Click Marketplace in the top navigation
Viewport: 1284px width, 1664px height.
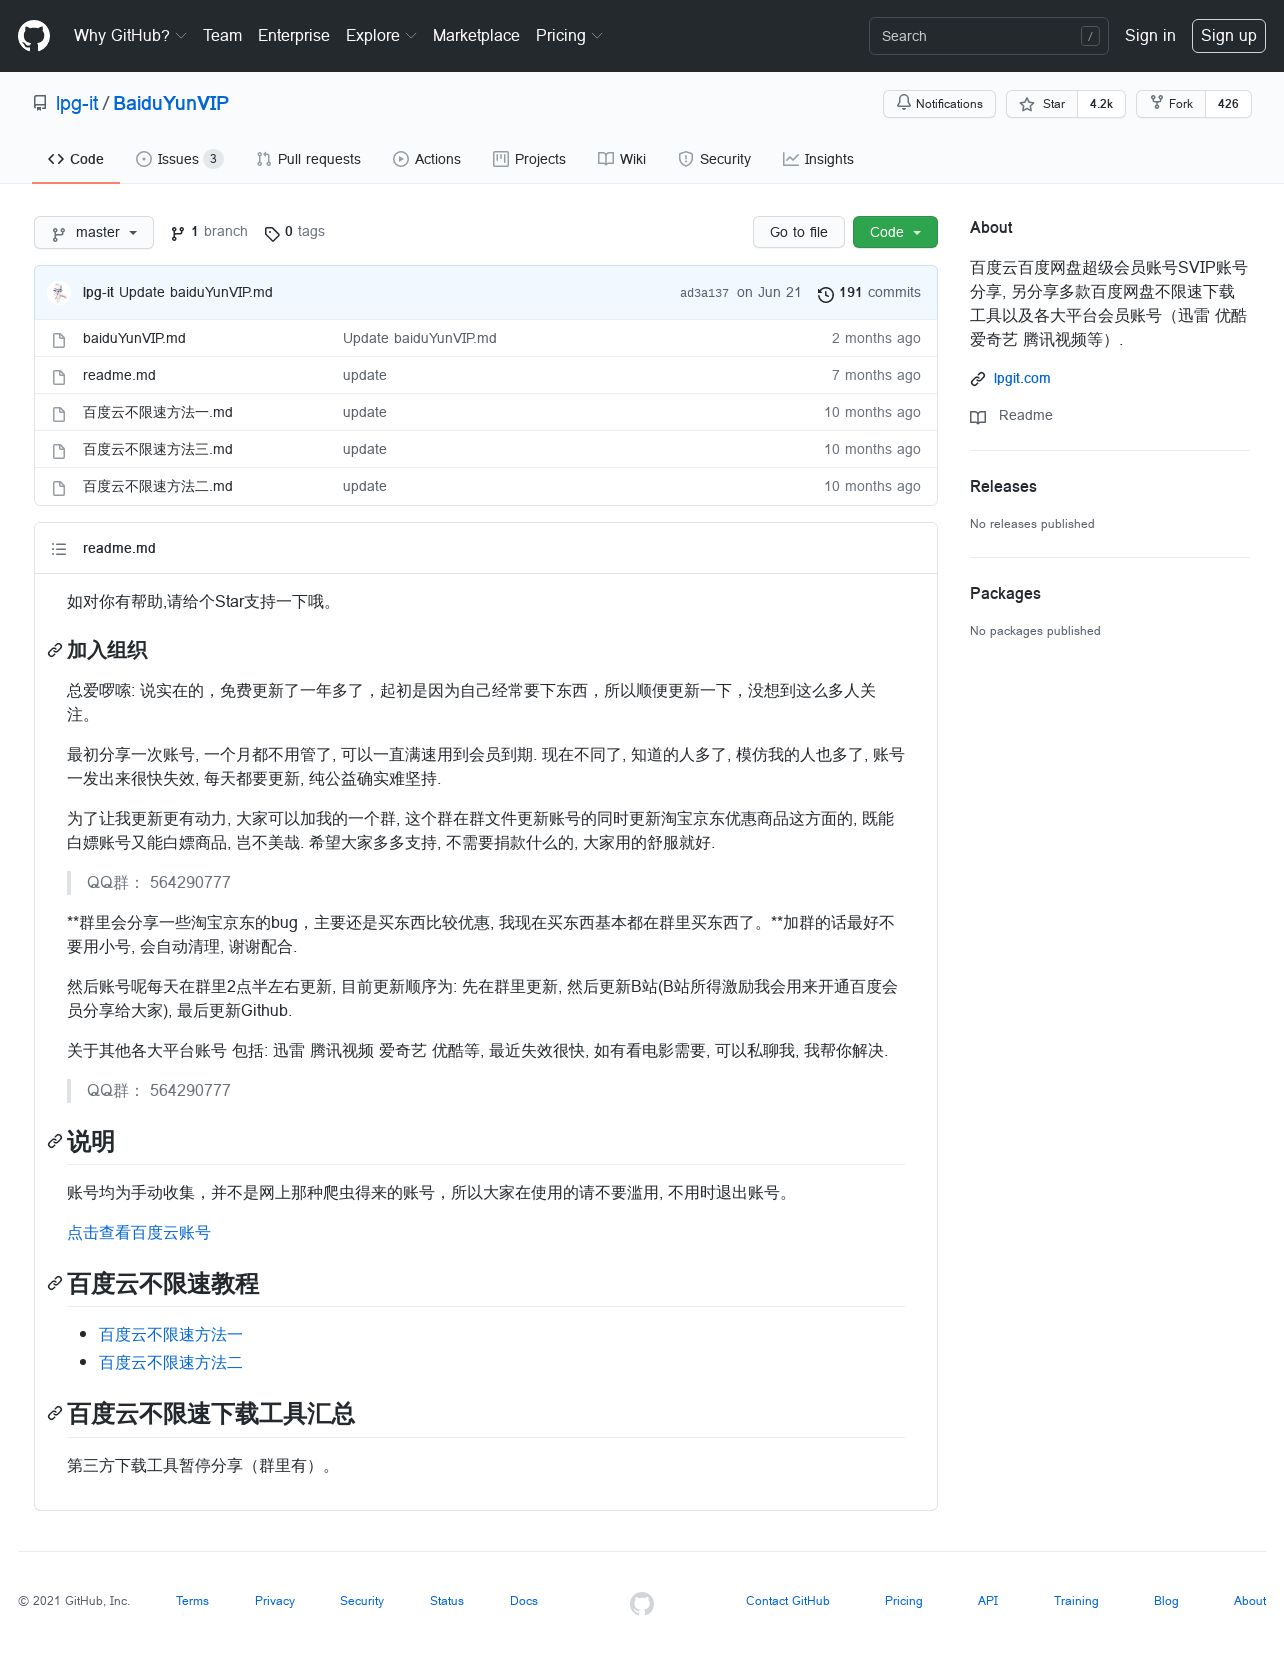476,36
